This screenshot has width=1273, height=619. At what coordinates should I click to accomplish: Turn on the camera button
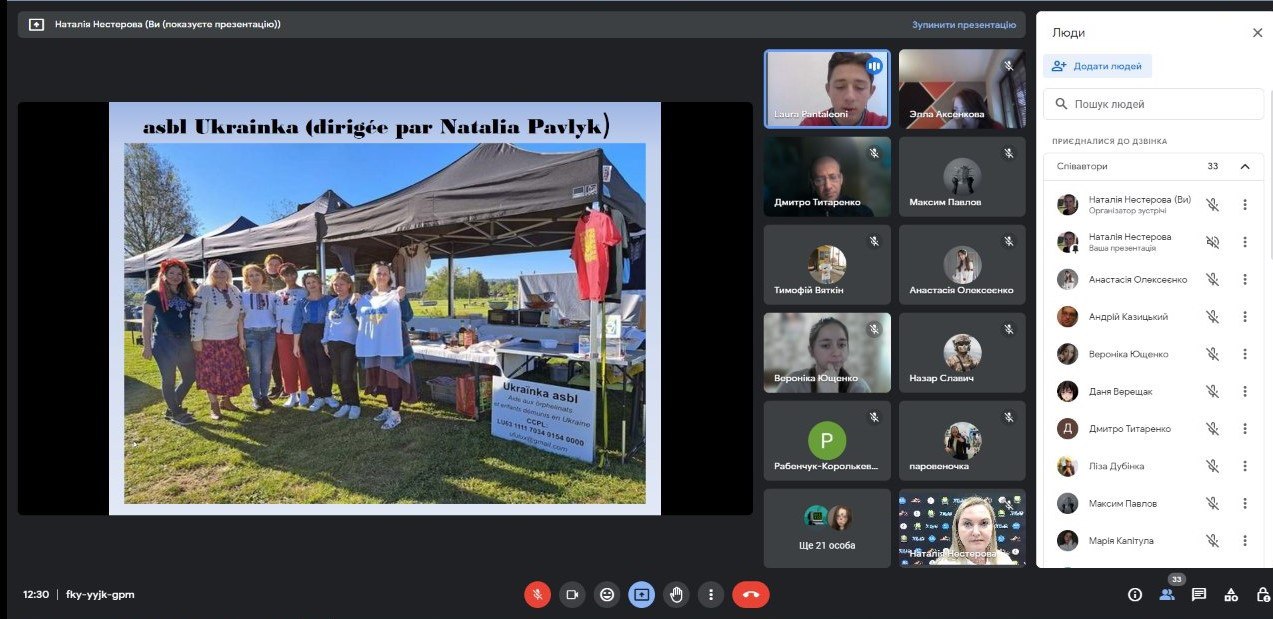point(572,594)
